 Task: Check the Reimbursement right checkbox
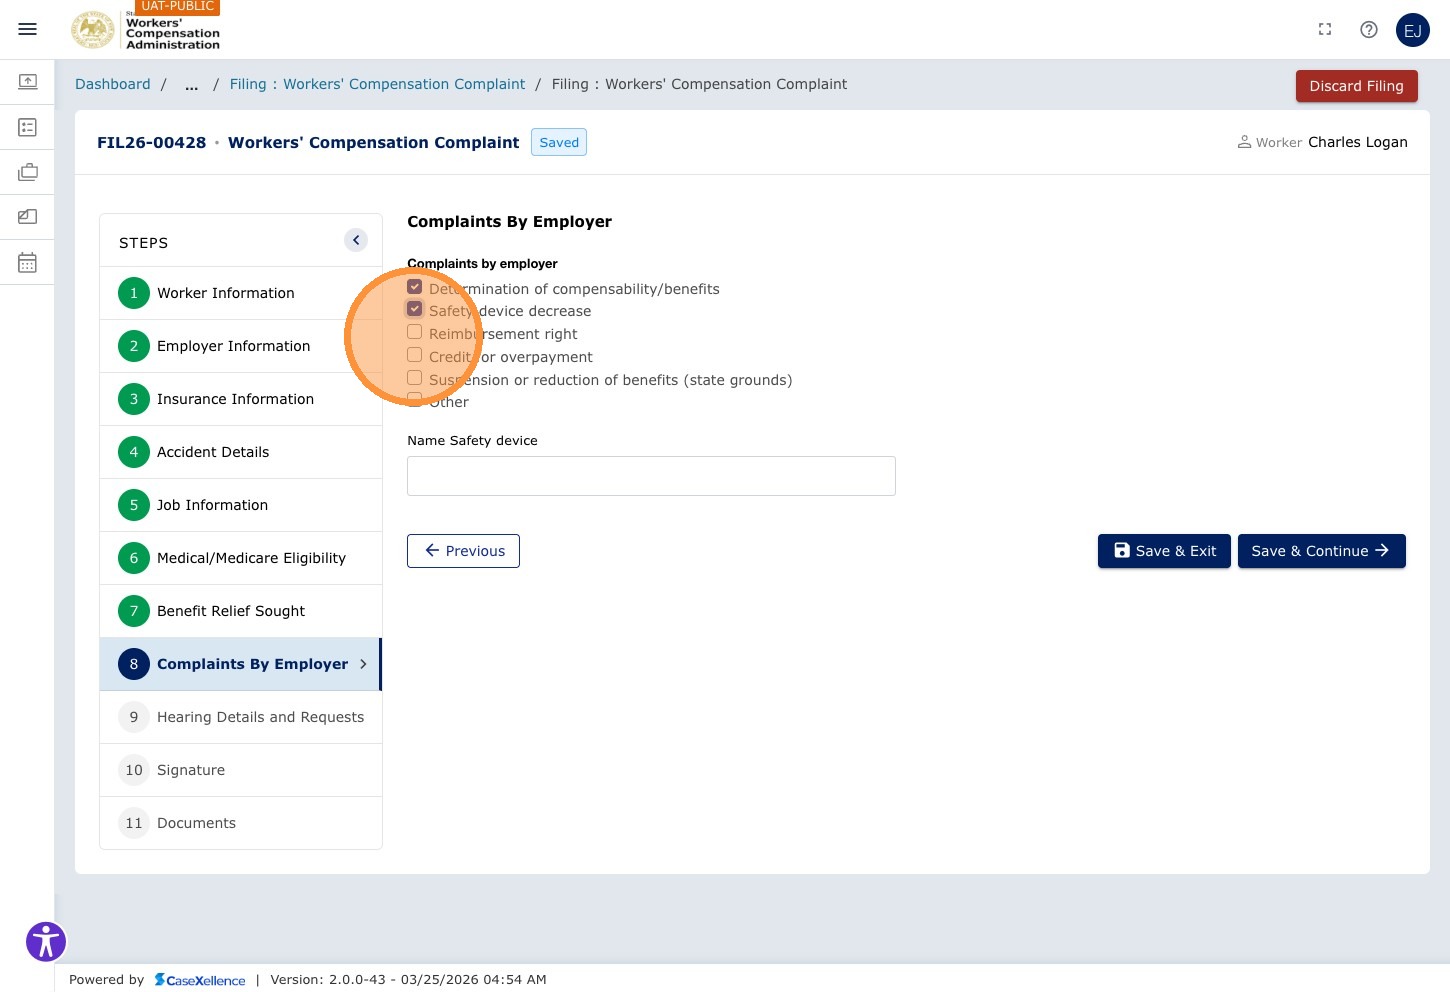pos(414,332)
